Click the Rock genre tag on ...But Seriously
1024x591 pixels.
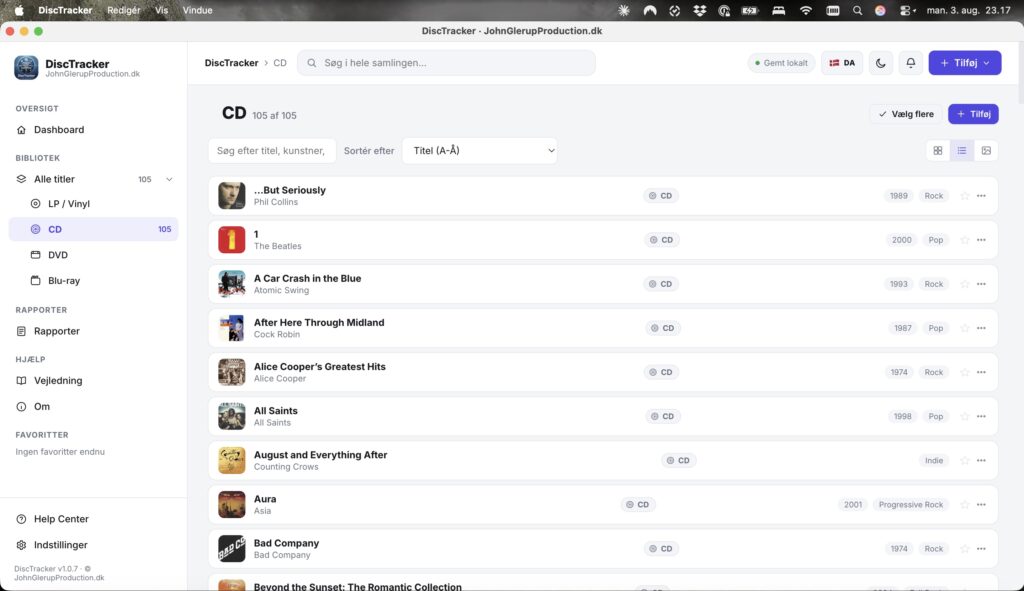click(x=933, y=196)
